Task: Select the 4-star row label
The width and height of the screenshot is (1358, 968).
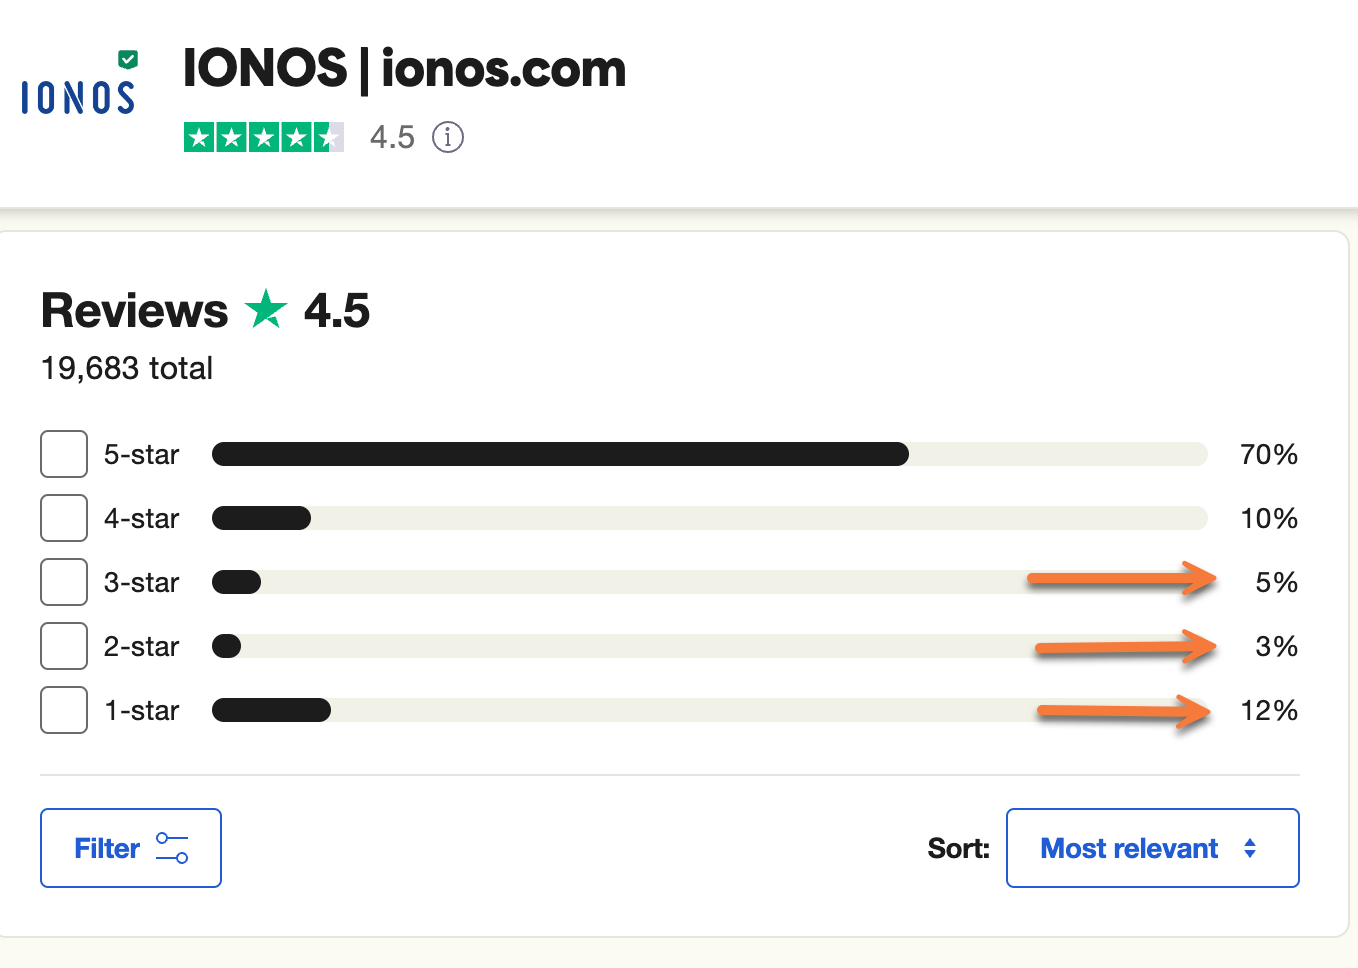Action: coord(140,518)
